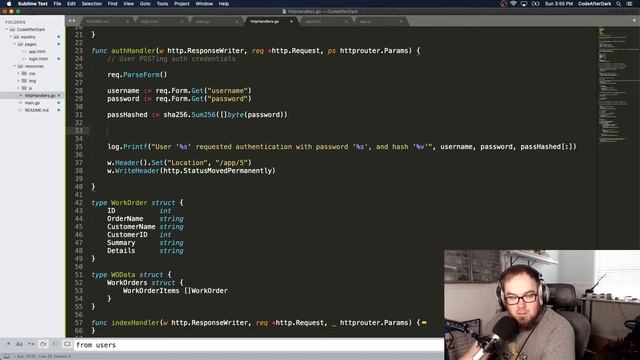Screen dimensions: 640x360
Task: Toggle in-selection search option
Action: [x=55, y=344]
